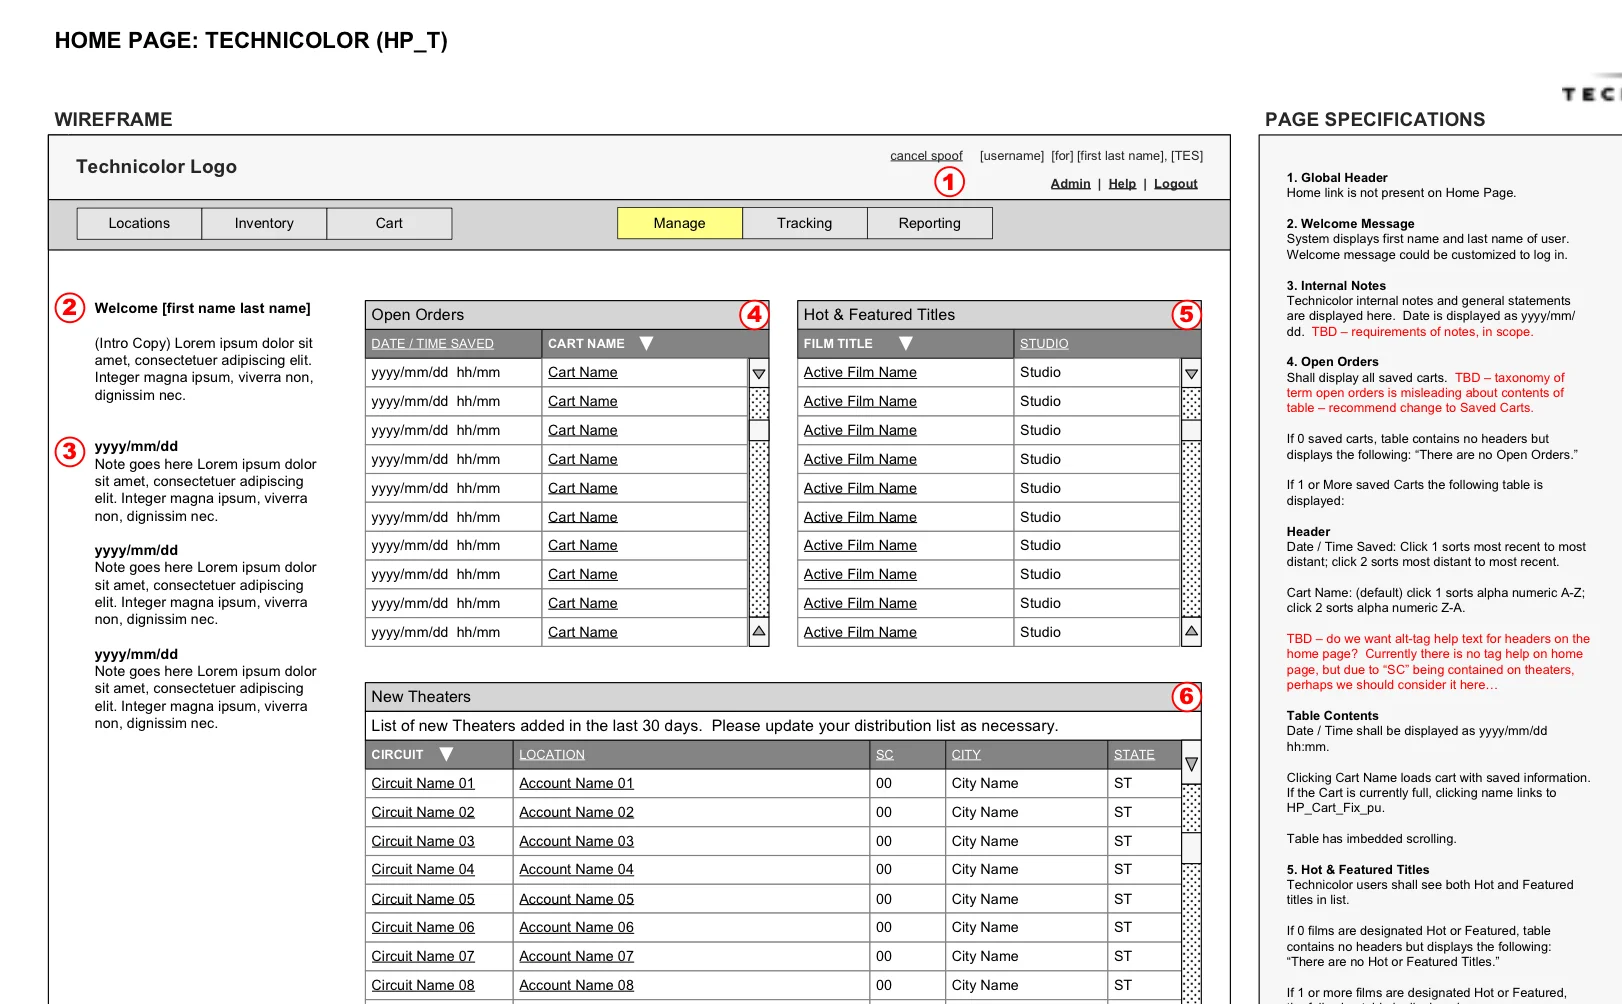Click the Open Orders panel title
This screenshot has width=1622, height=1004.
point(418,315)
